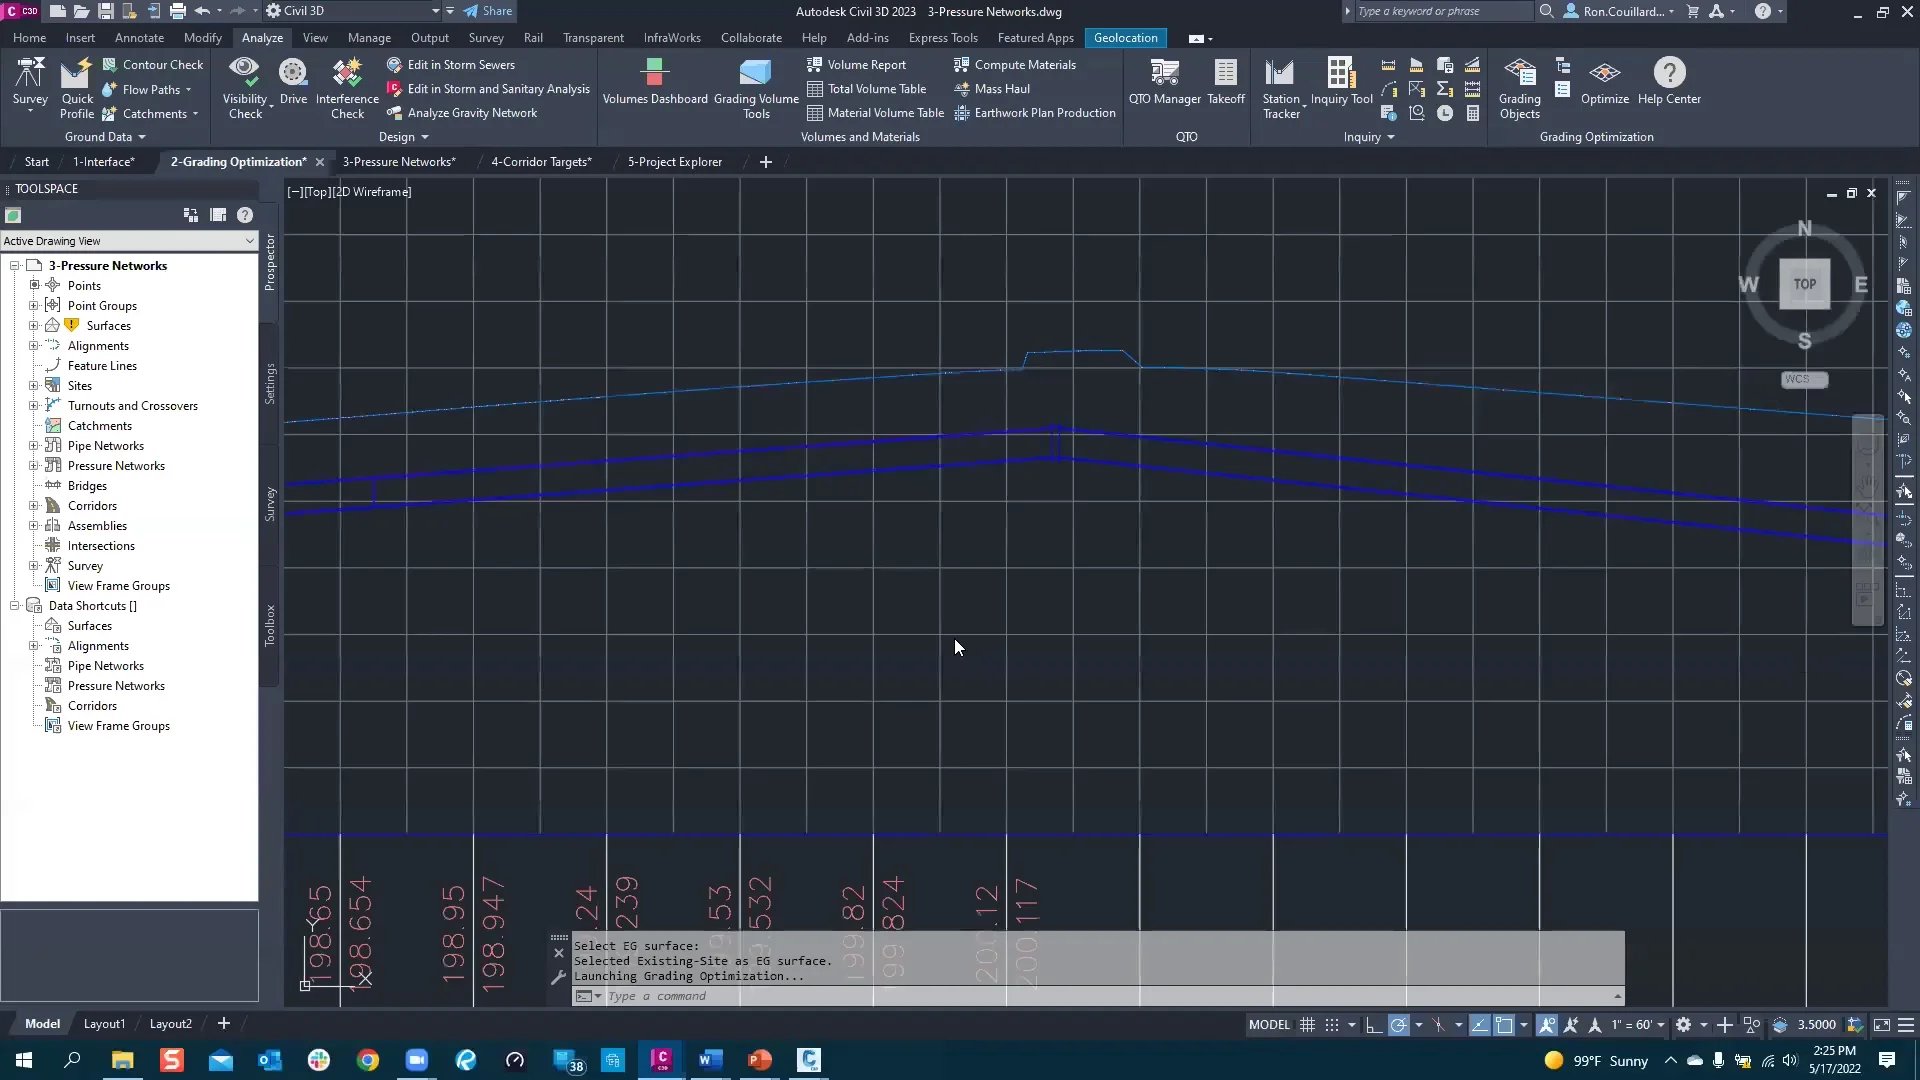Select Feature Lines in Prospector tree
The image size is (1920, 1080).
click(102, 366)
